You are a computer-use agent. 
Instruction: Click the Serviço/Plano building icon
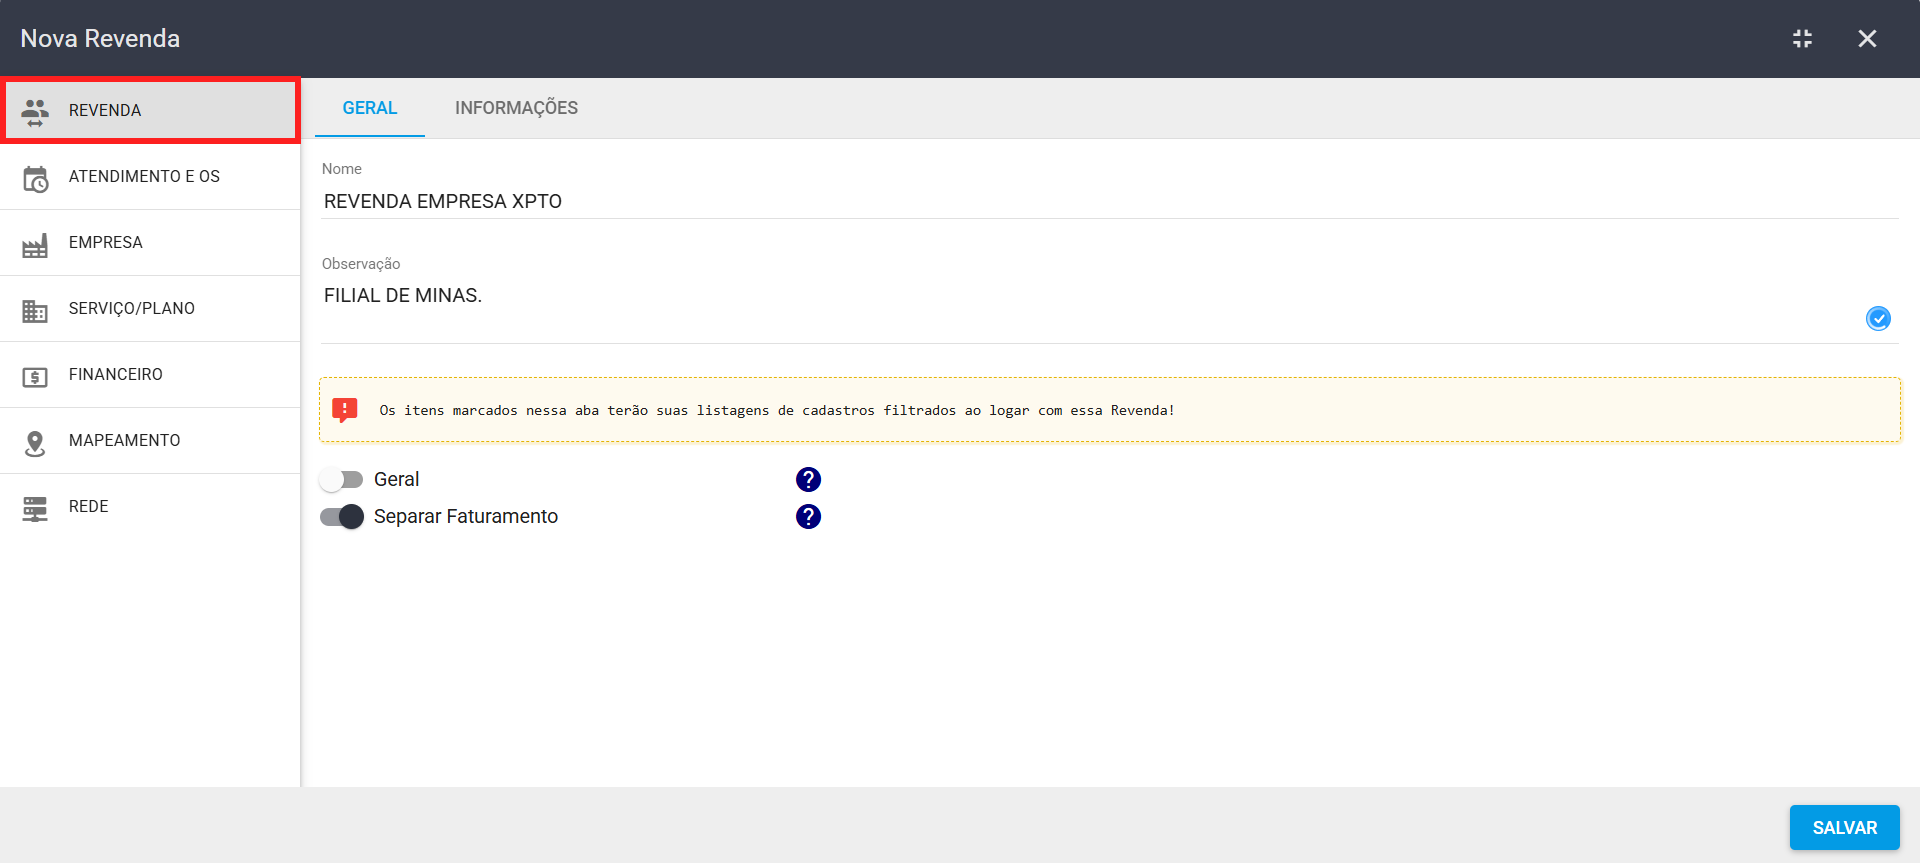pos(35,310)
